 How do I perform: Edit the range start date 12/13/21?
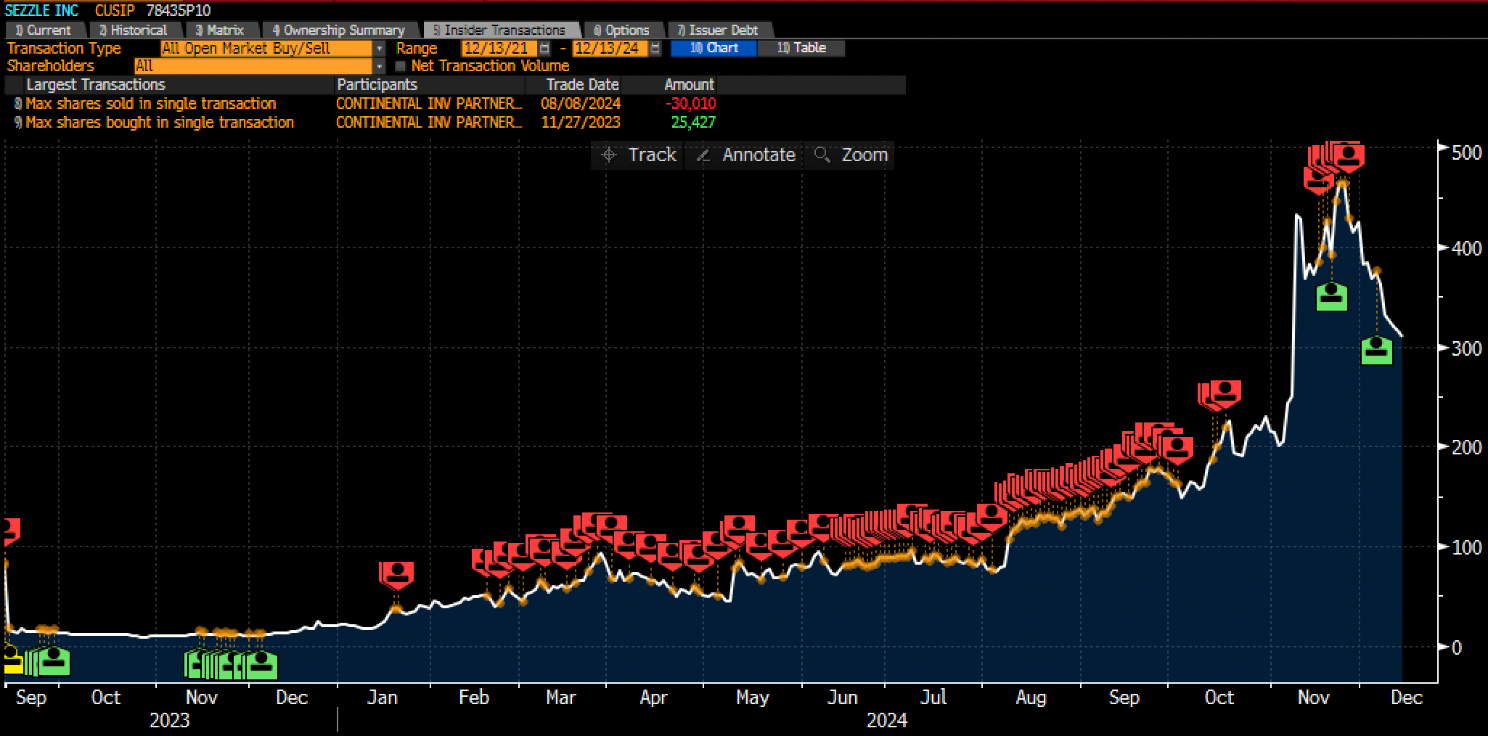[x=499, y=48]
